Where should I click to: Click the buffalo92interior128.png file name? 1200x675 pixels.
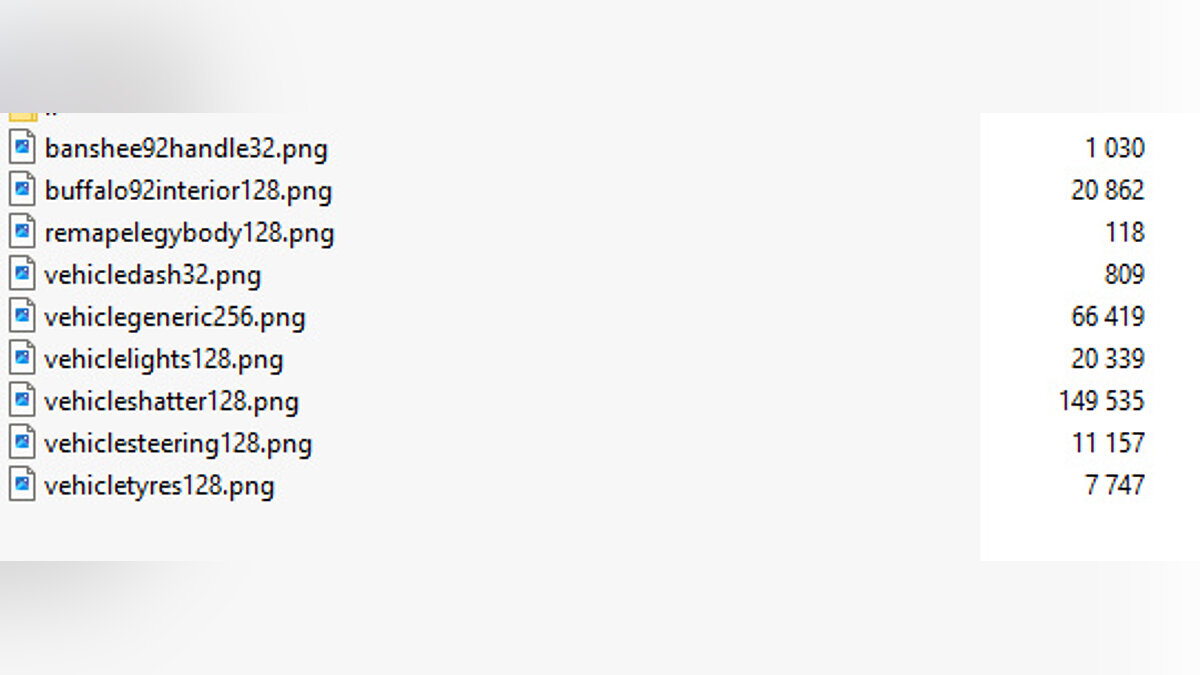[x=188, y=191]
